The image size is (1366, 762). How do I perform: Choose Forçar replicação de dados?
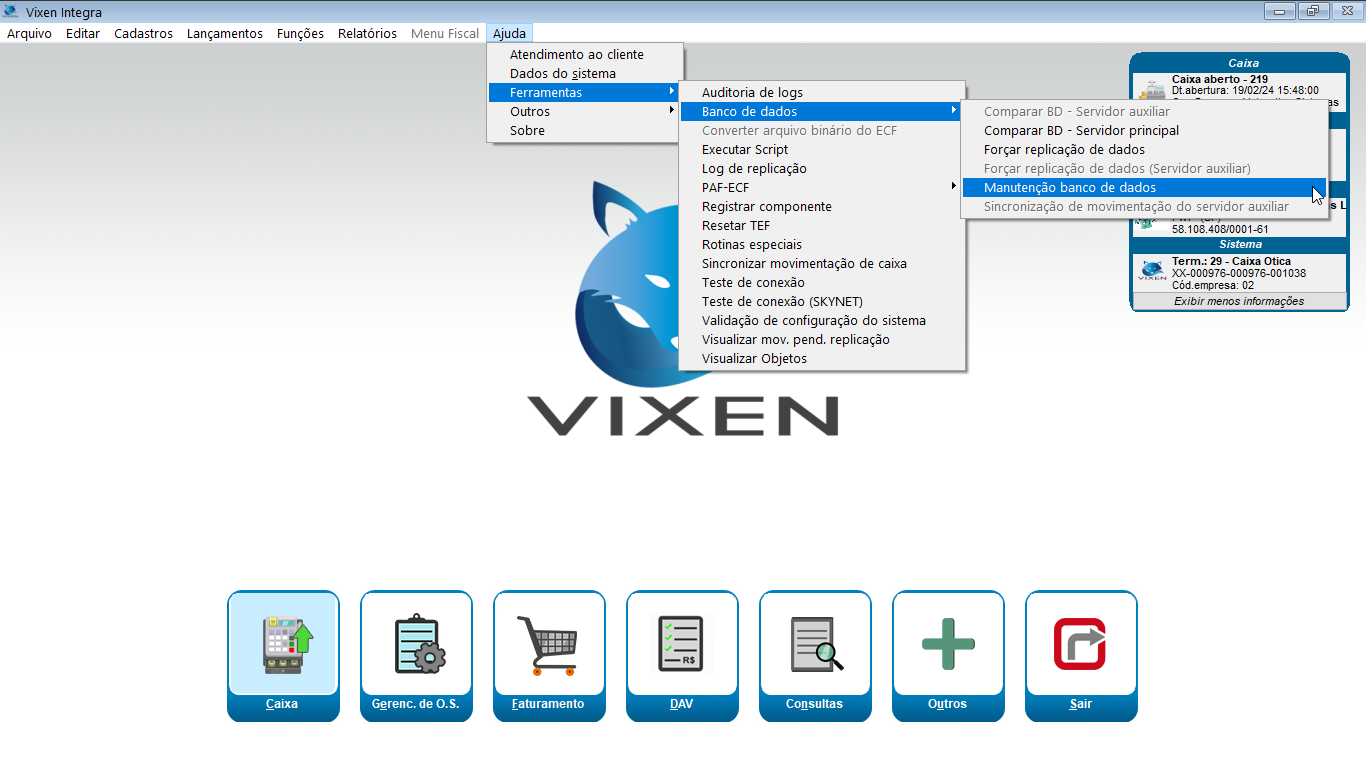(1064, 150)
